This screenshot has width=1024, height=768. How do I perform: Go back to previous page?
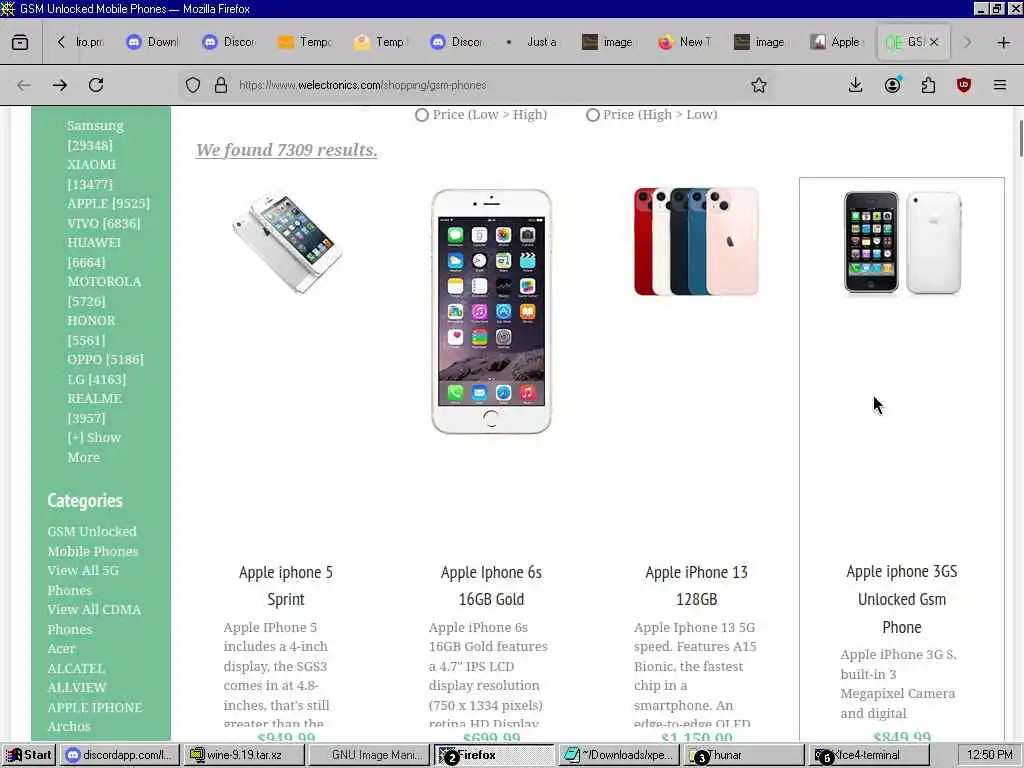coord(24,85)
